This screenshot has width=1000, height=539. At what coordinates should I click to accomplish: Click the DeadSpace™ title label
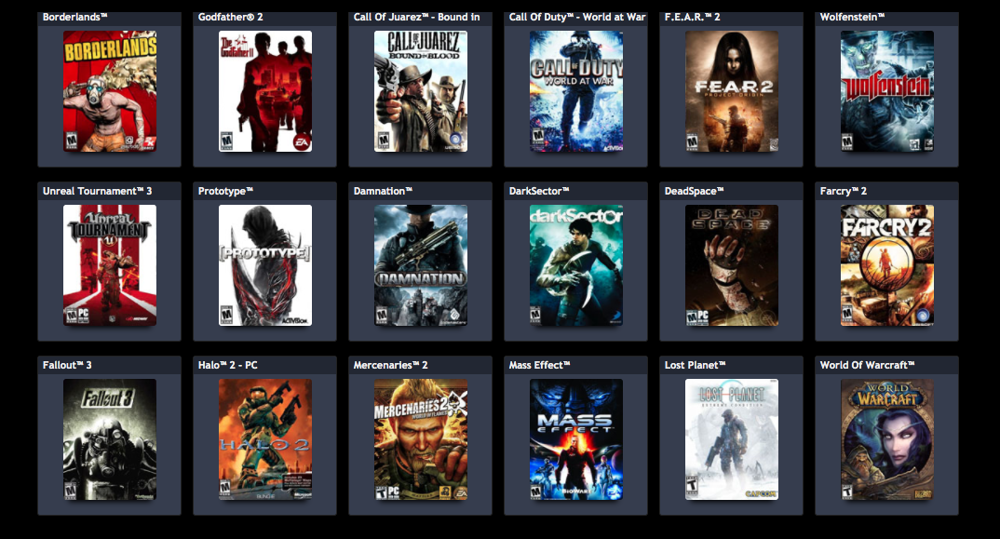(x=694, y=191)
